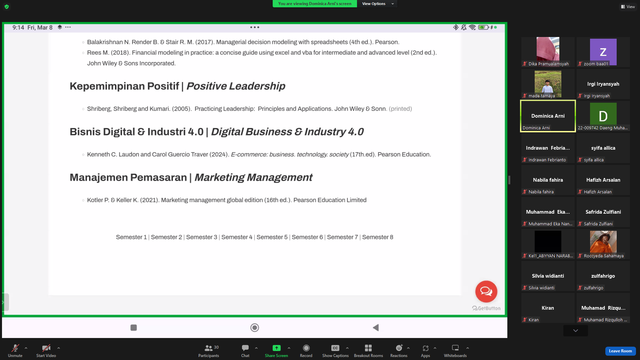The width and height of the screenshot is (640, 360).
Task: Click the 'You are viewing Dominica Arni's screen' banner
Action: pos(315,4)
